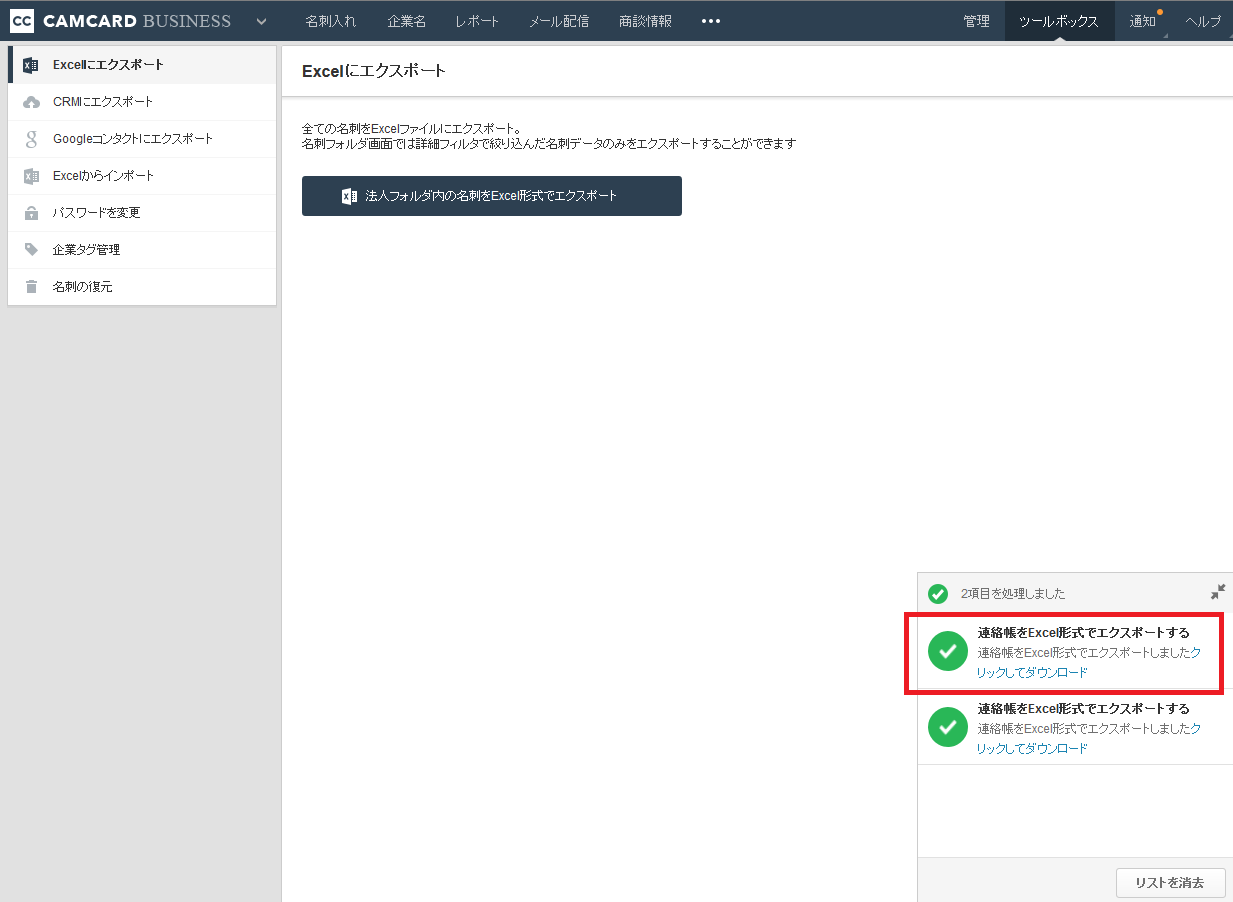Image resolution: width=1233 pixels, height=902 pixels.
Task: Click the 2項目を処理しました status text
Action: [1013, 594]
